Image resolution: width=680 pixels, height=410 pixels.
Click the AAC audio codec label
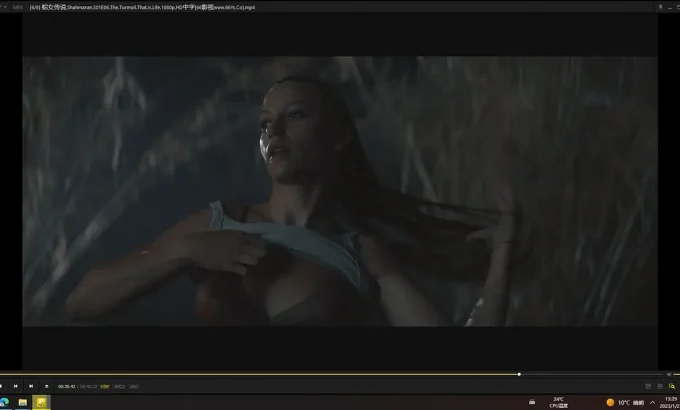pyautogui.click(x=134, y=387)
